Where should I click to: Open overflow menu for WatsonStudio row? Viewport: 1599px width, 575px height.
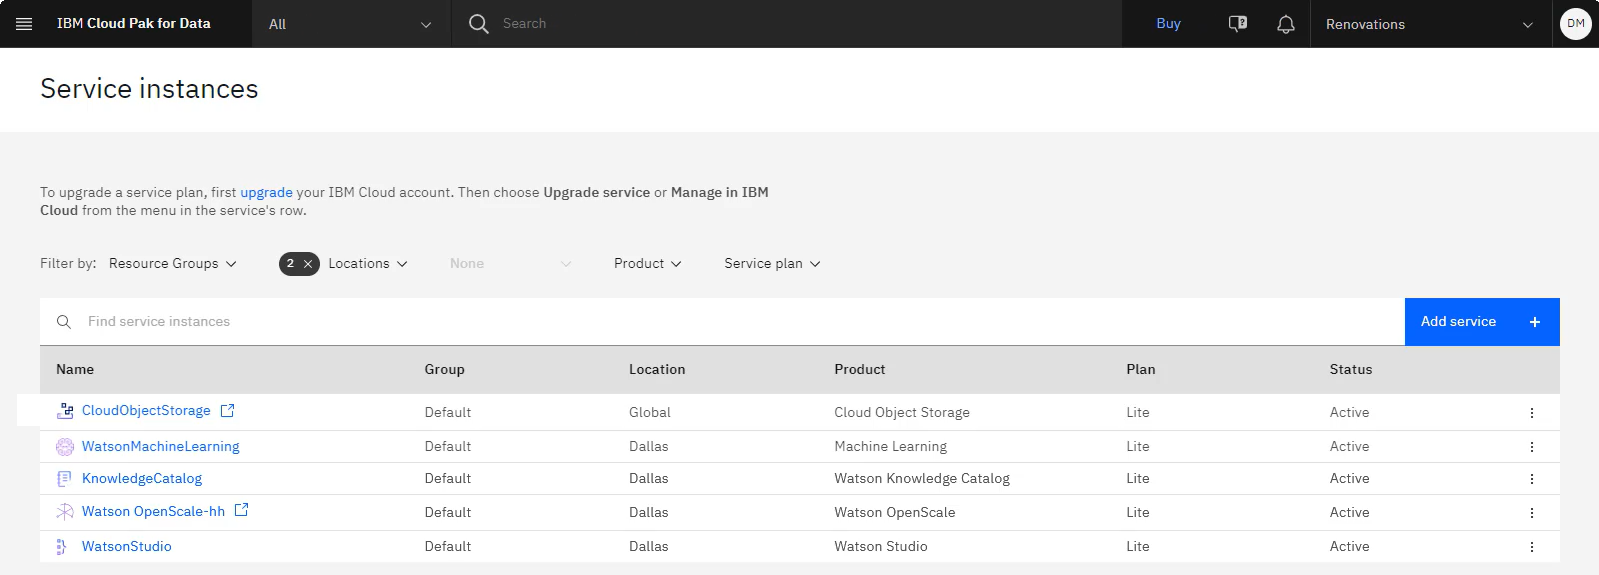pos(1531,547)
